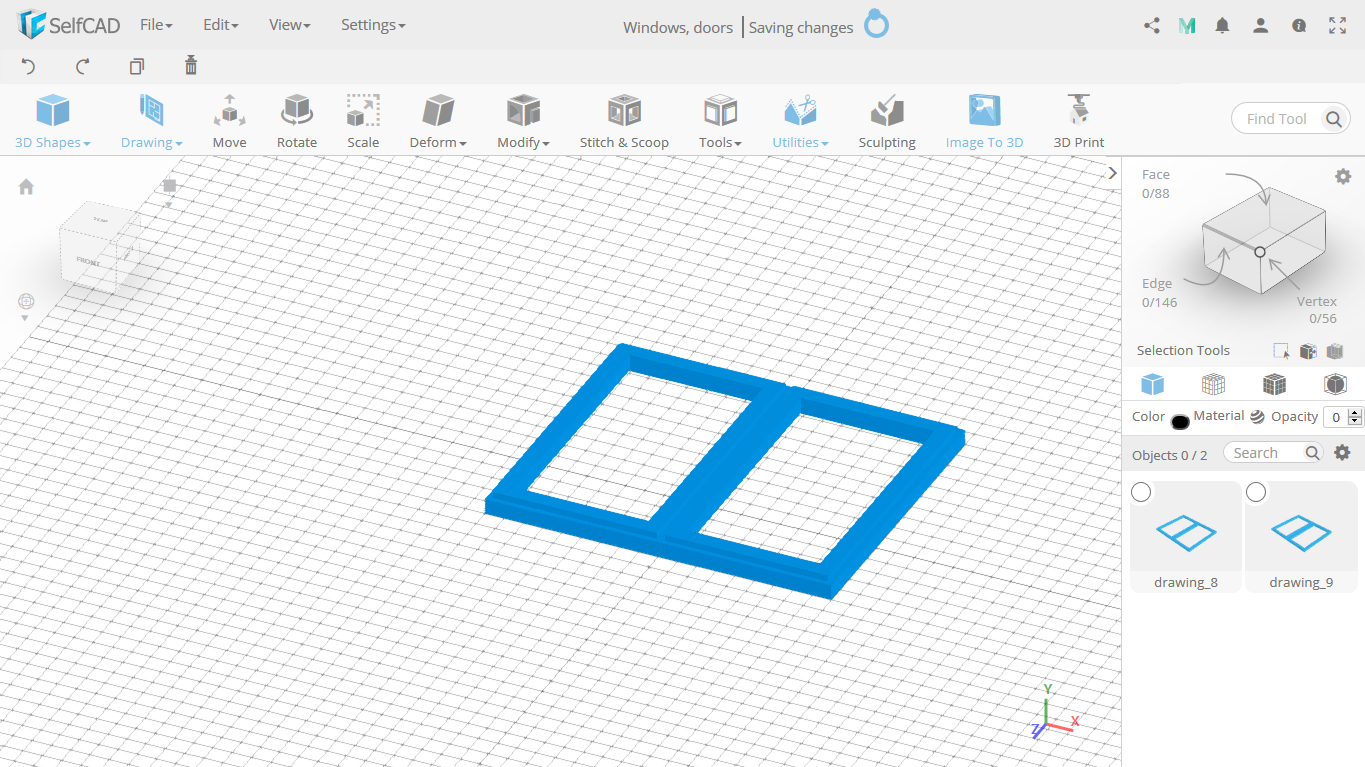Open the Settings menu
The width and height of the screenshot is (1365, 767).
(373, 25)
